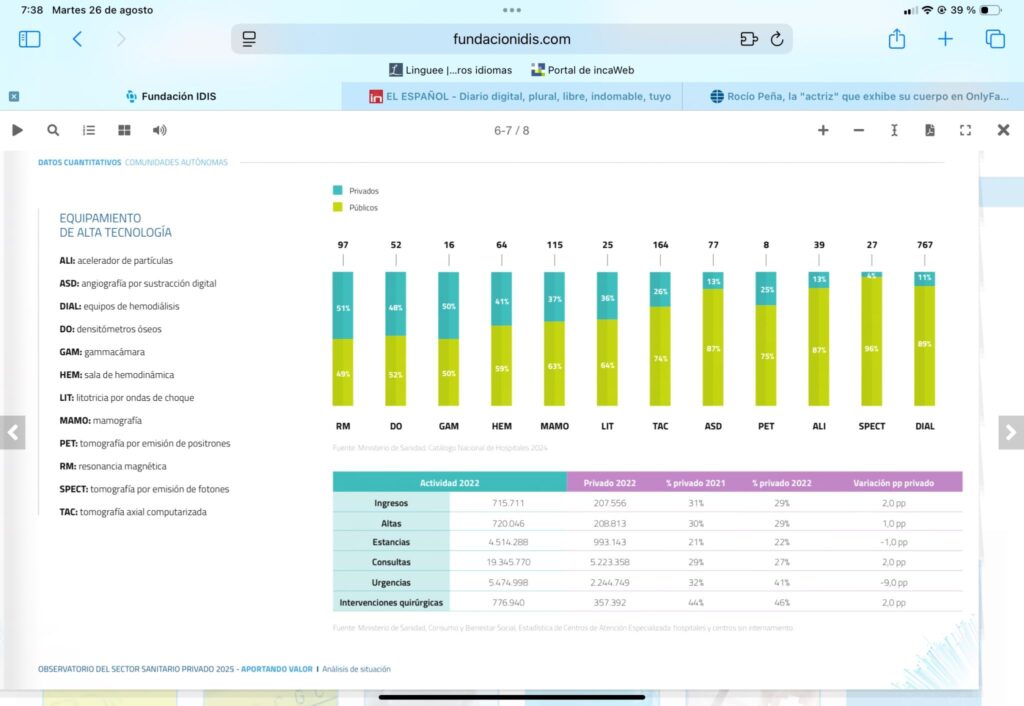Open page menu icon in address bar

(249, 39)
